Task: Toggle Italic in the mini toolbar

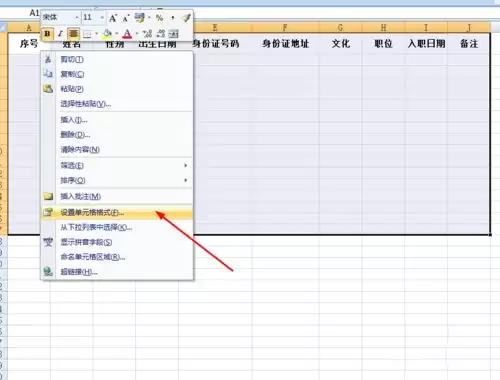Action: [x=60, y=34]
